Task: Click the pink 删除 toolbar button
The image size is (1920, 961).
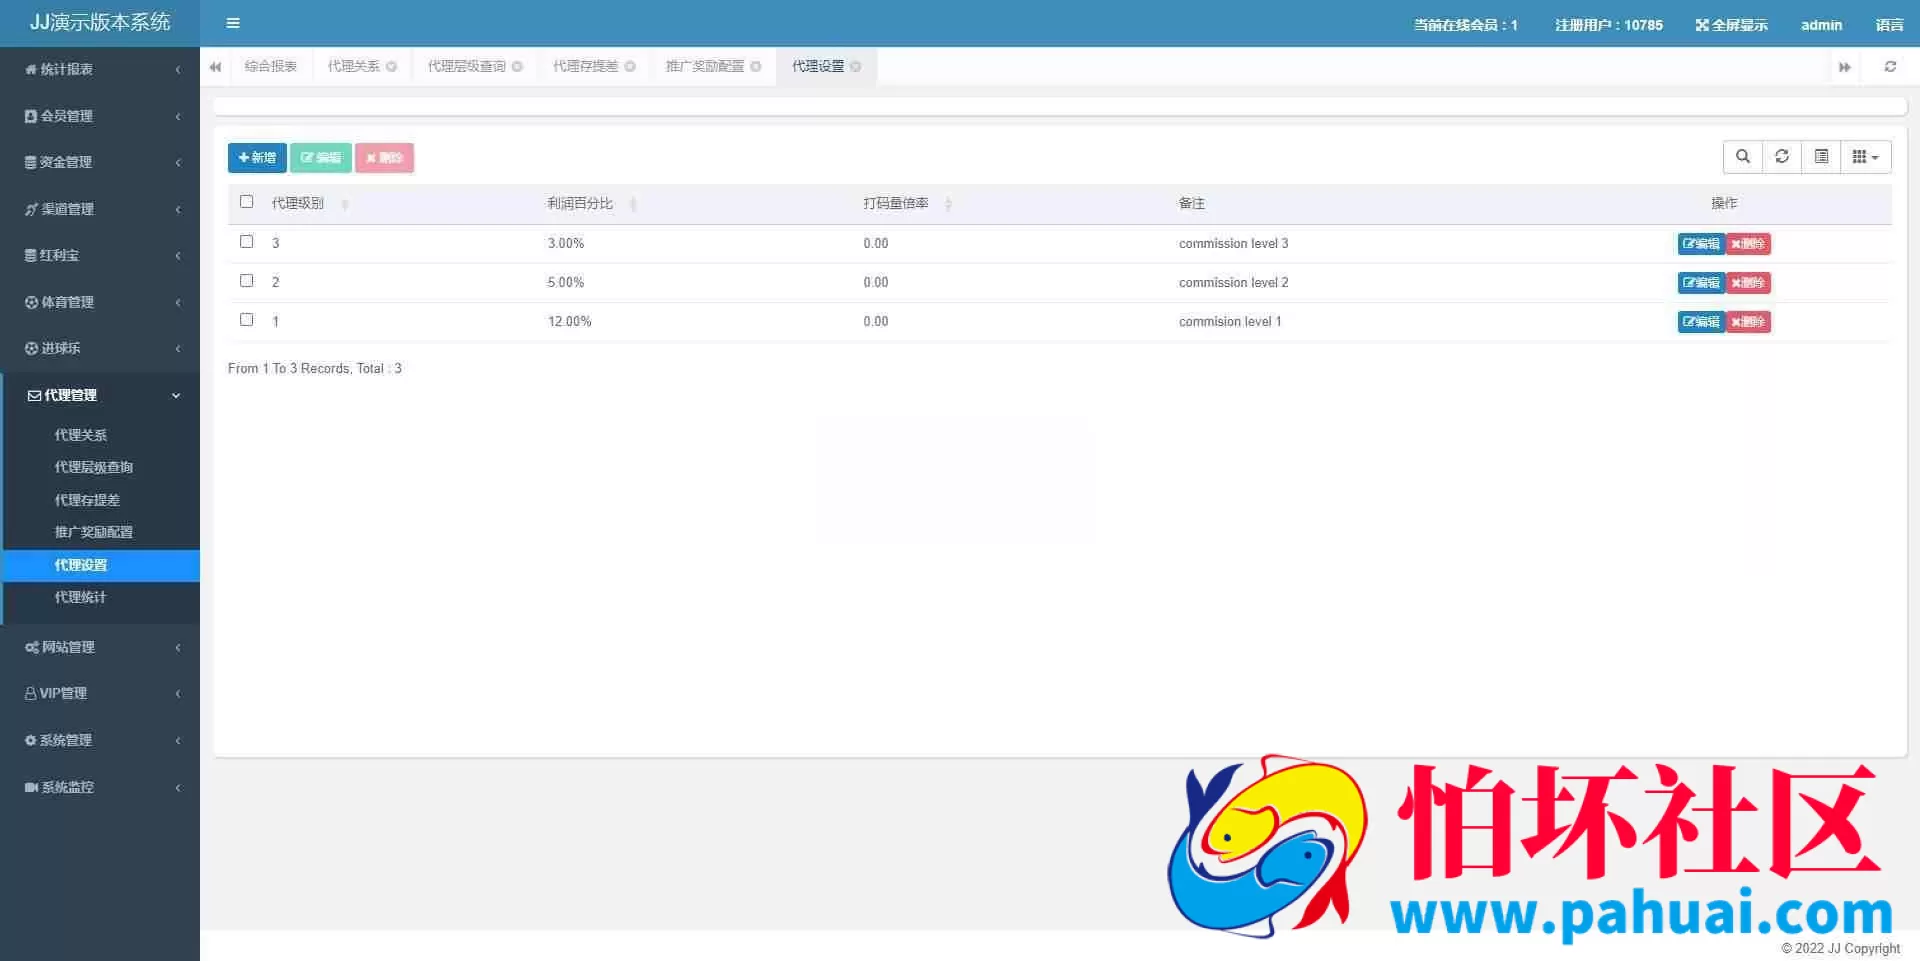Action: (x=384, y=158)
